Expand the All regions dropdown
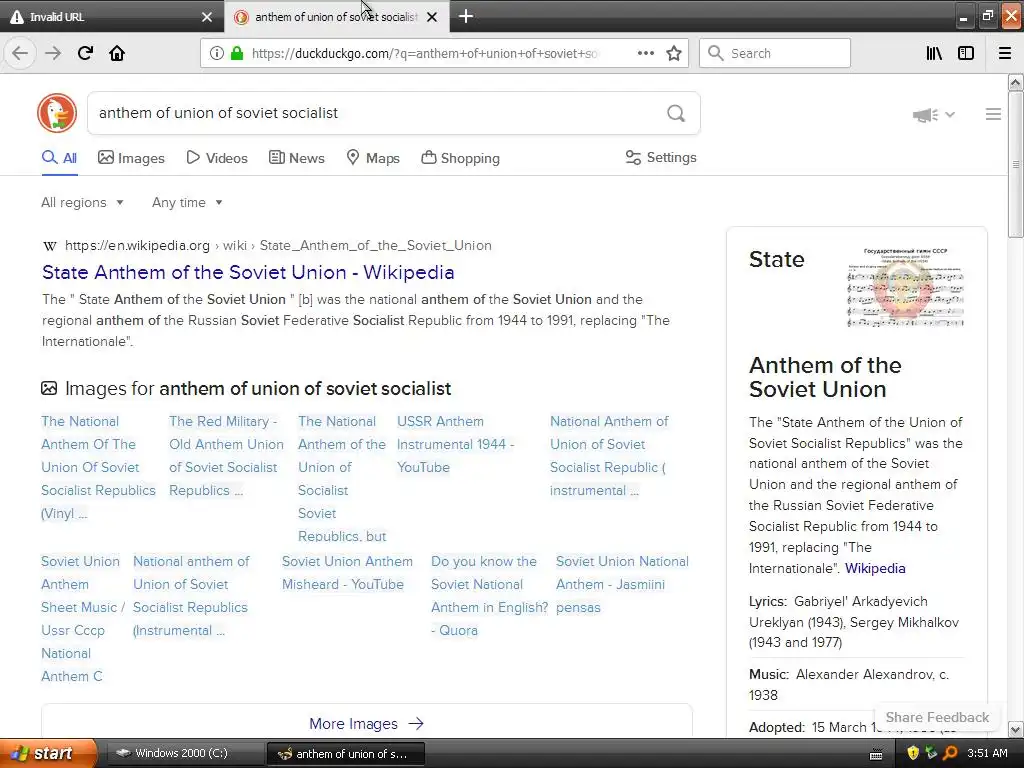This screenshot has width=1024, height=768. click(x=82, y=202)
